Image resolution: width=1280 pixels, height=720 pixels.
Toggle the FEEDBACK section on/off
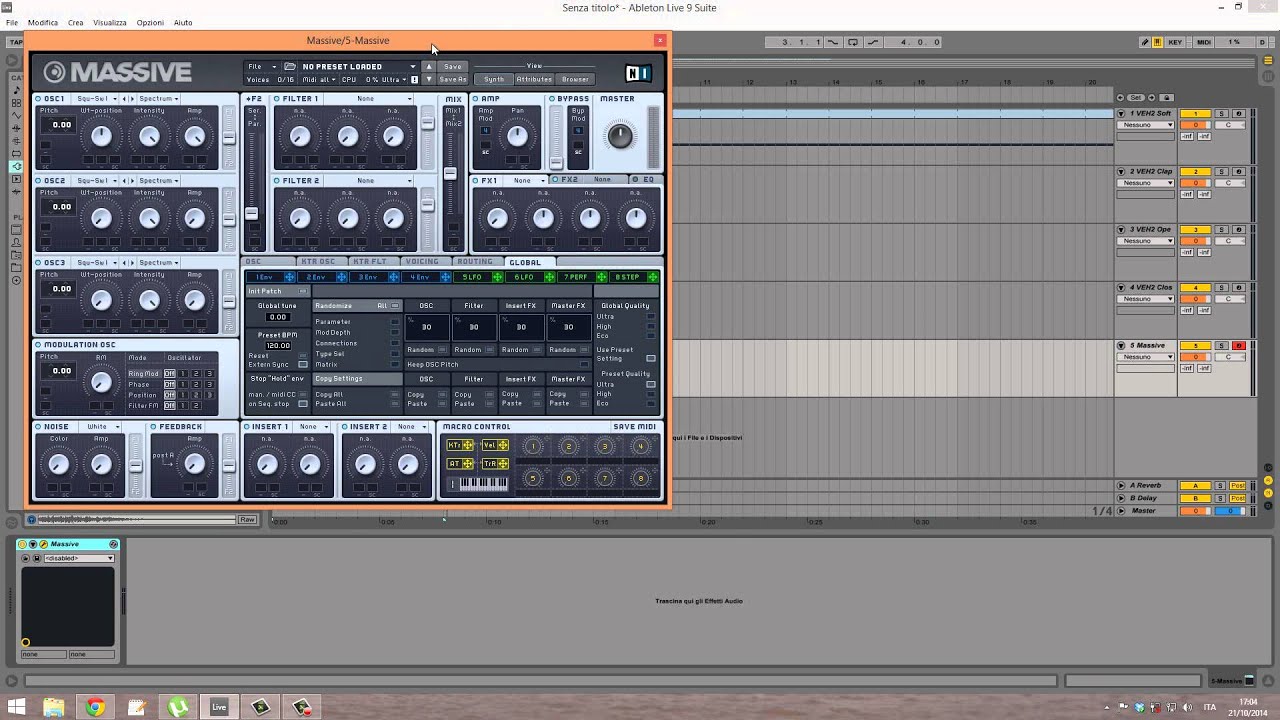pyautogui.click(x=154, y=427)
